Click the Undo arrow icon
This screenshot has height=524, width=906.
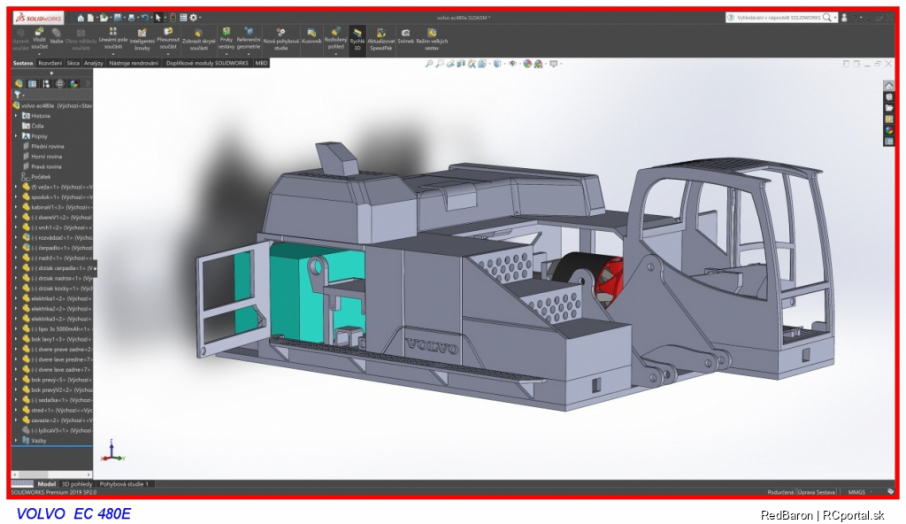tap(145, 18)
